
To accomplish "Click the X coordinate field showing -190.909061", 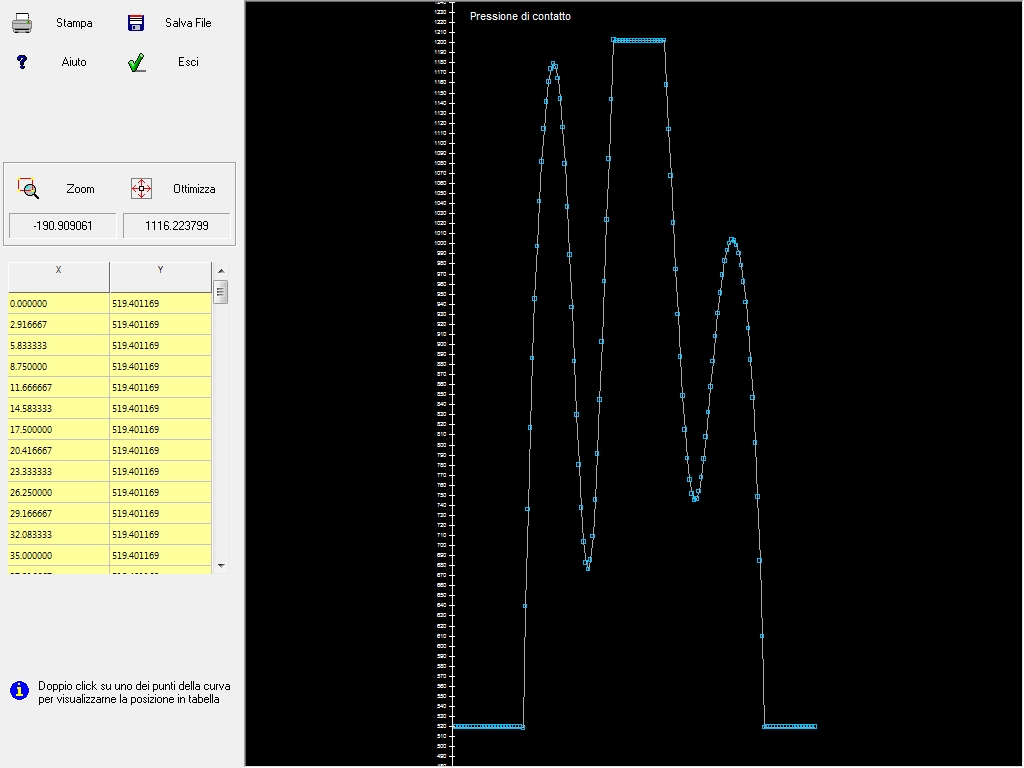I will pos(63,226).
